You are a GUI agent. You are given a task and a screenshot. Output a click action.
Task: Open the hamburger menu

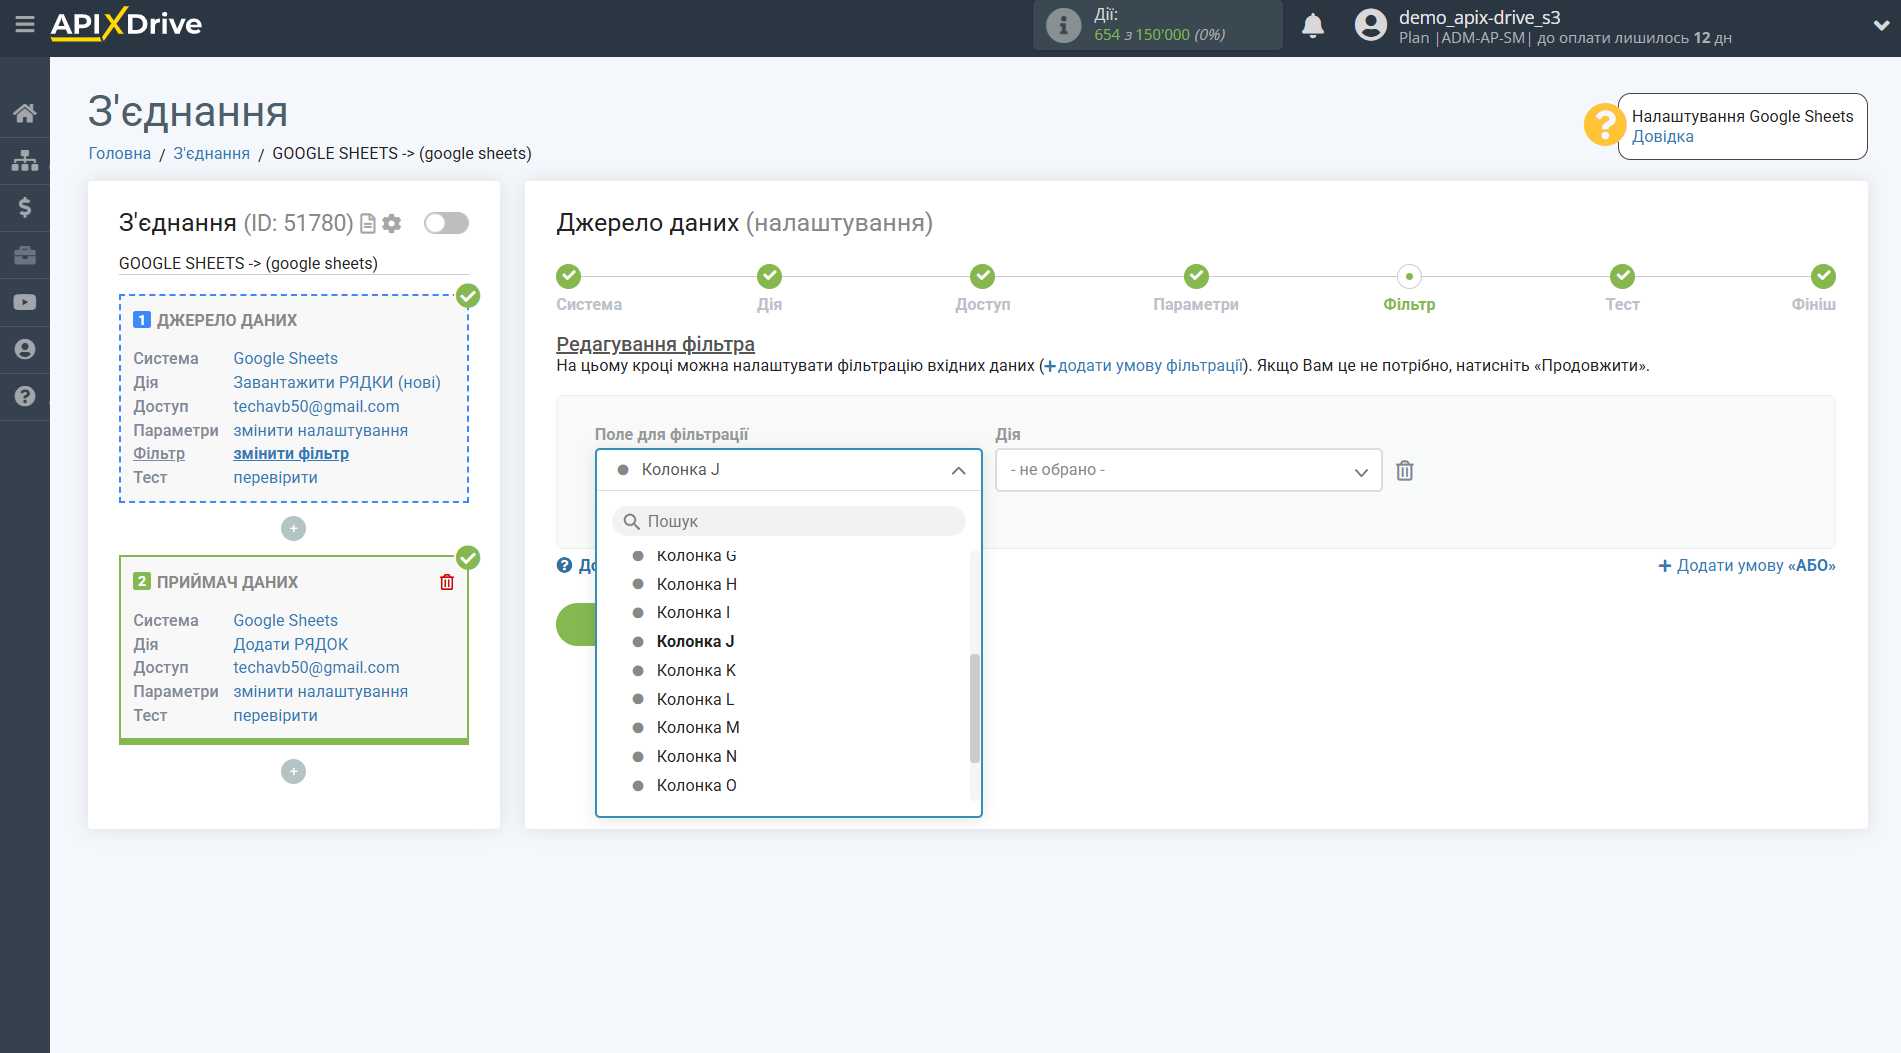[25, 24]
